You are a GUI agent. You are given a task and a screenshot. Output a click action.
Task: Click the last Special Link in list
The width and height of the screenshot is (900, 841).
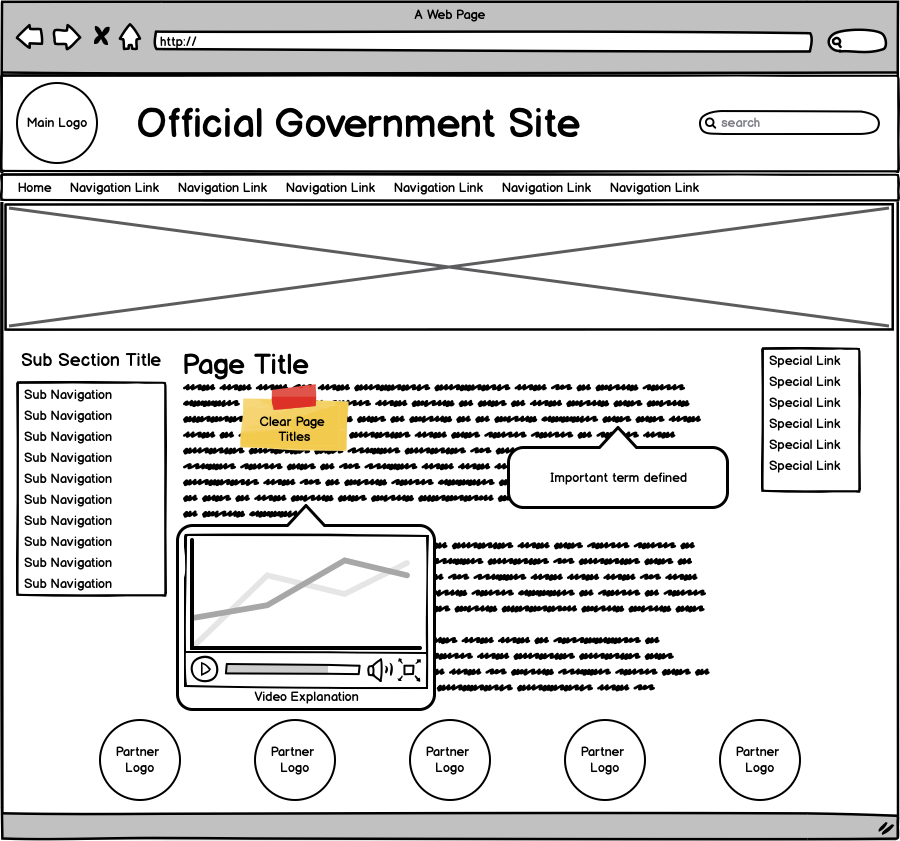[x=804, y=466]
